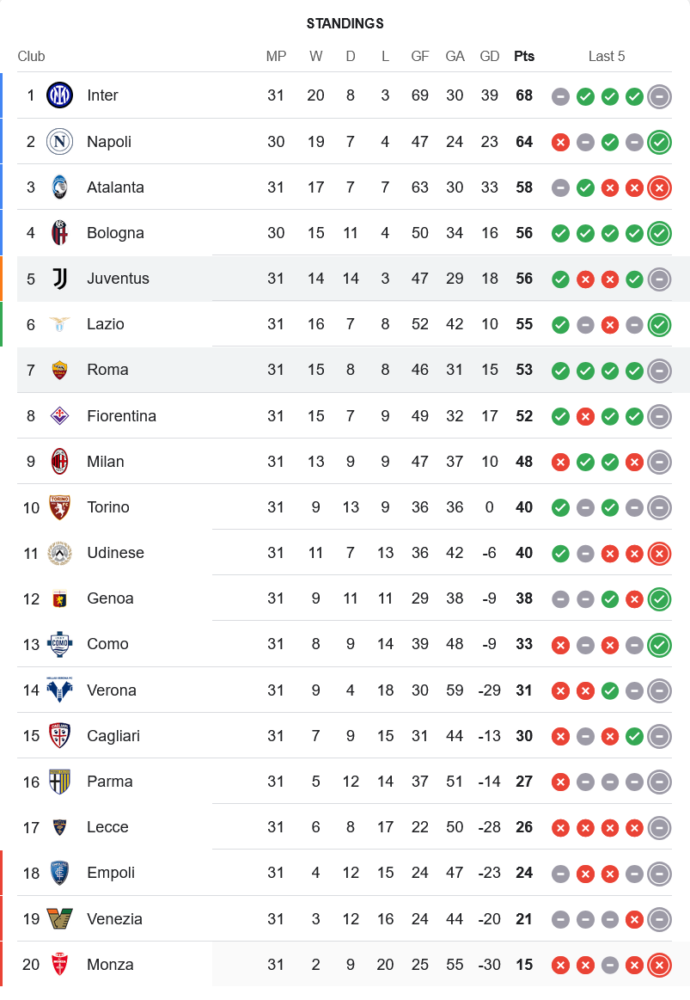Click the Milan club crest icon
This screenshot has height=1000, width=690.
tap(60, 462)
